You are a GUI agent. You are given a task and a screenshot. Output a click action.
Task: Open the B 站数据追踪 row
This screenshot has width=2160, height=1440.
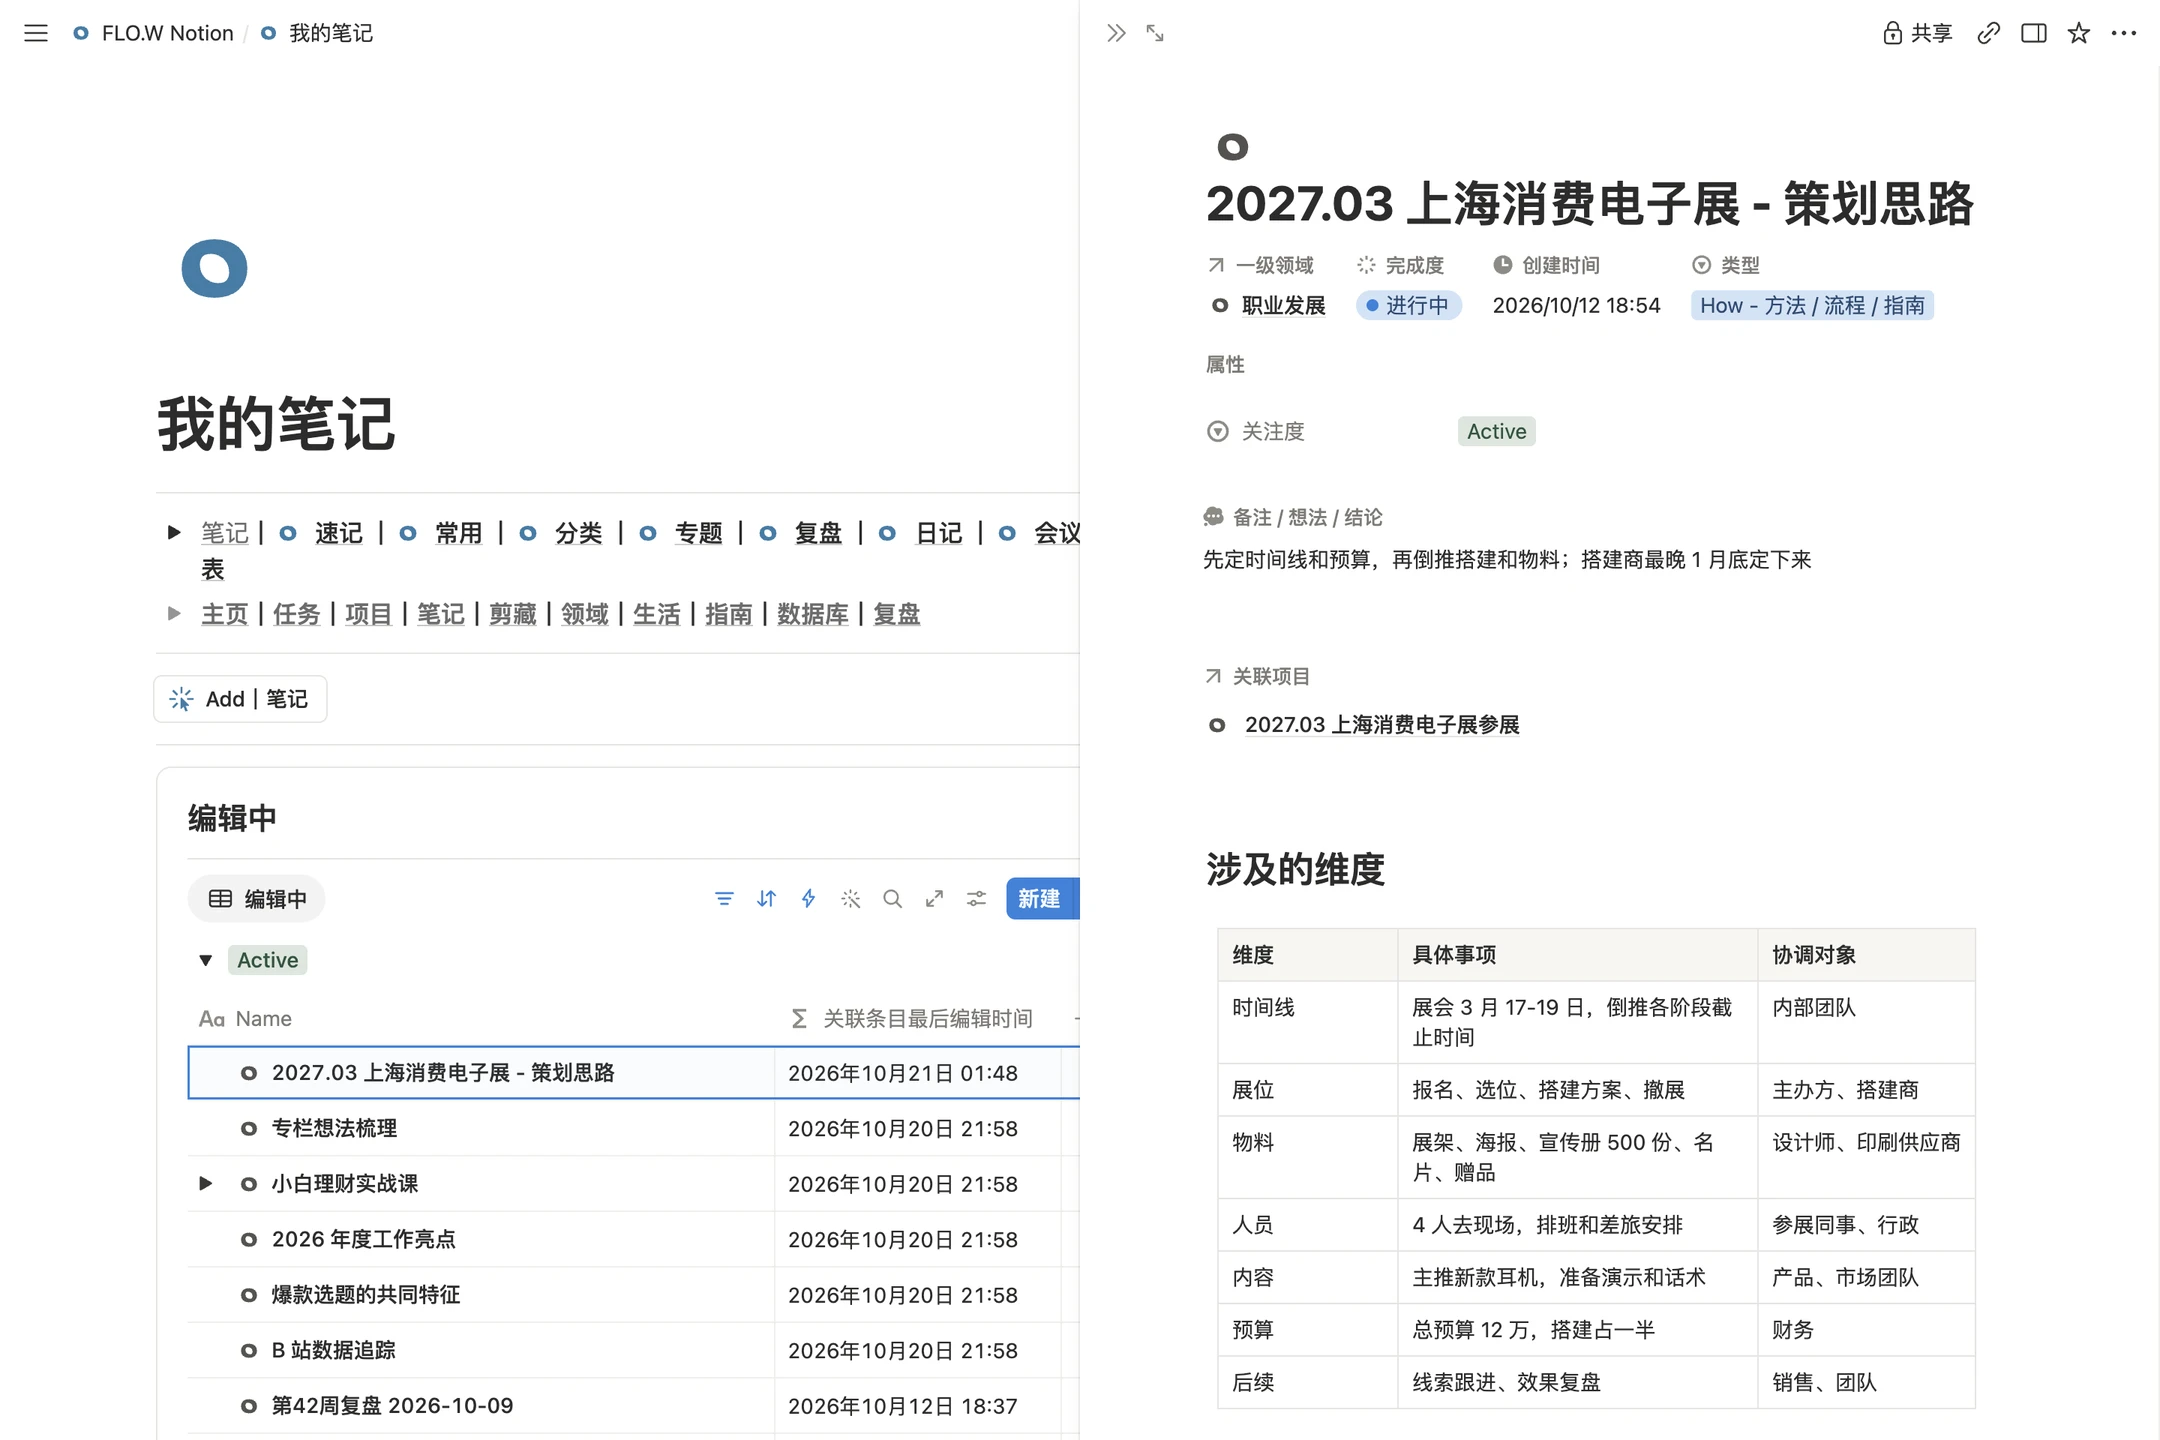click(333, 1350)
